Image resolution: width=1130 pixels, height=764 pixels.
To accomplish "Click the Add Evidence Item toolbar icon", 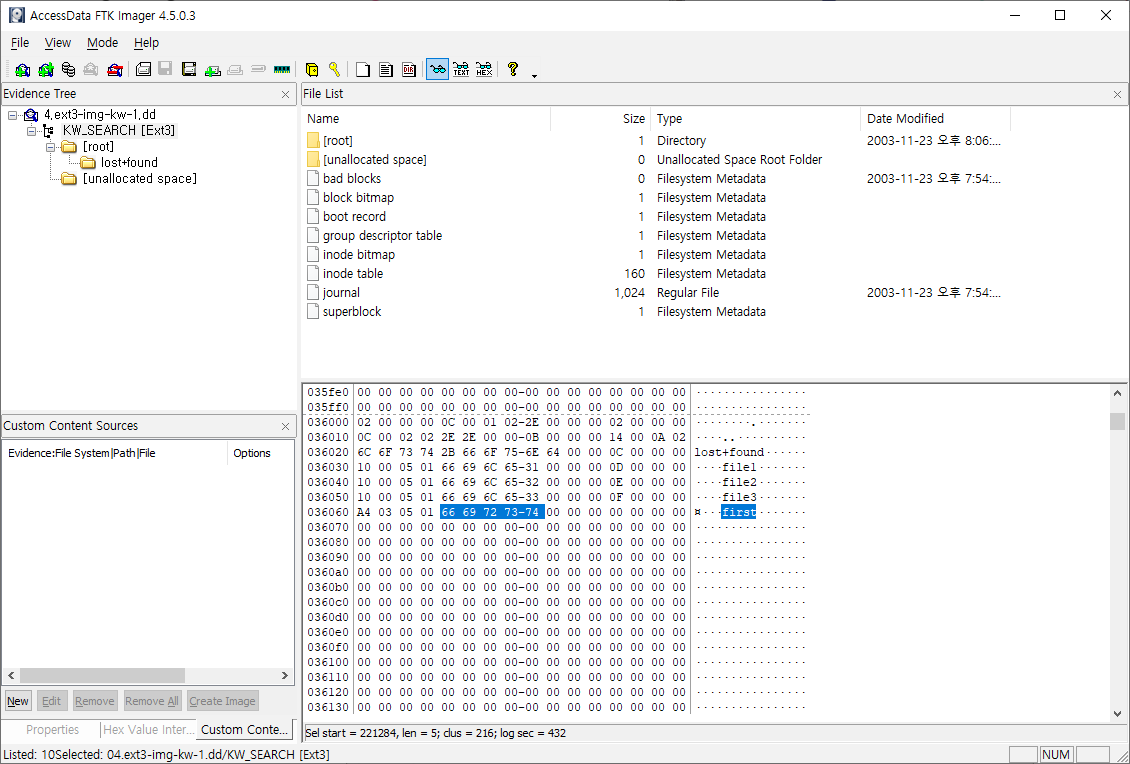I will 22,69.
